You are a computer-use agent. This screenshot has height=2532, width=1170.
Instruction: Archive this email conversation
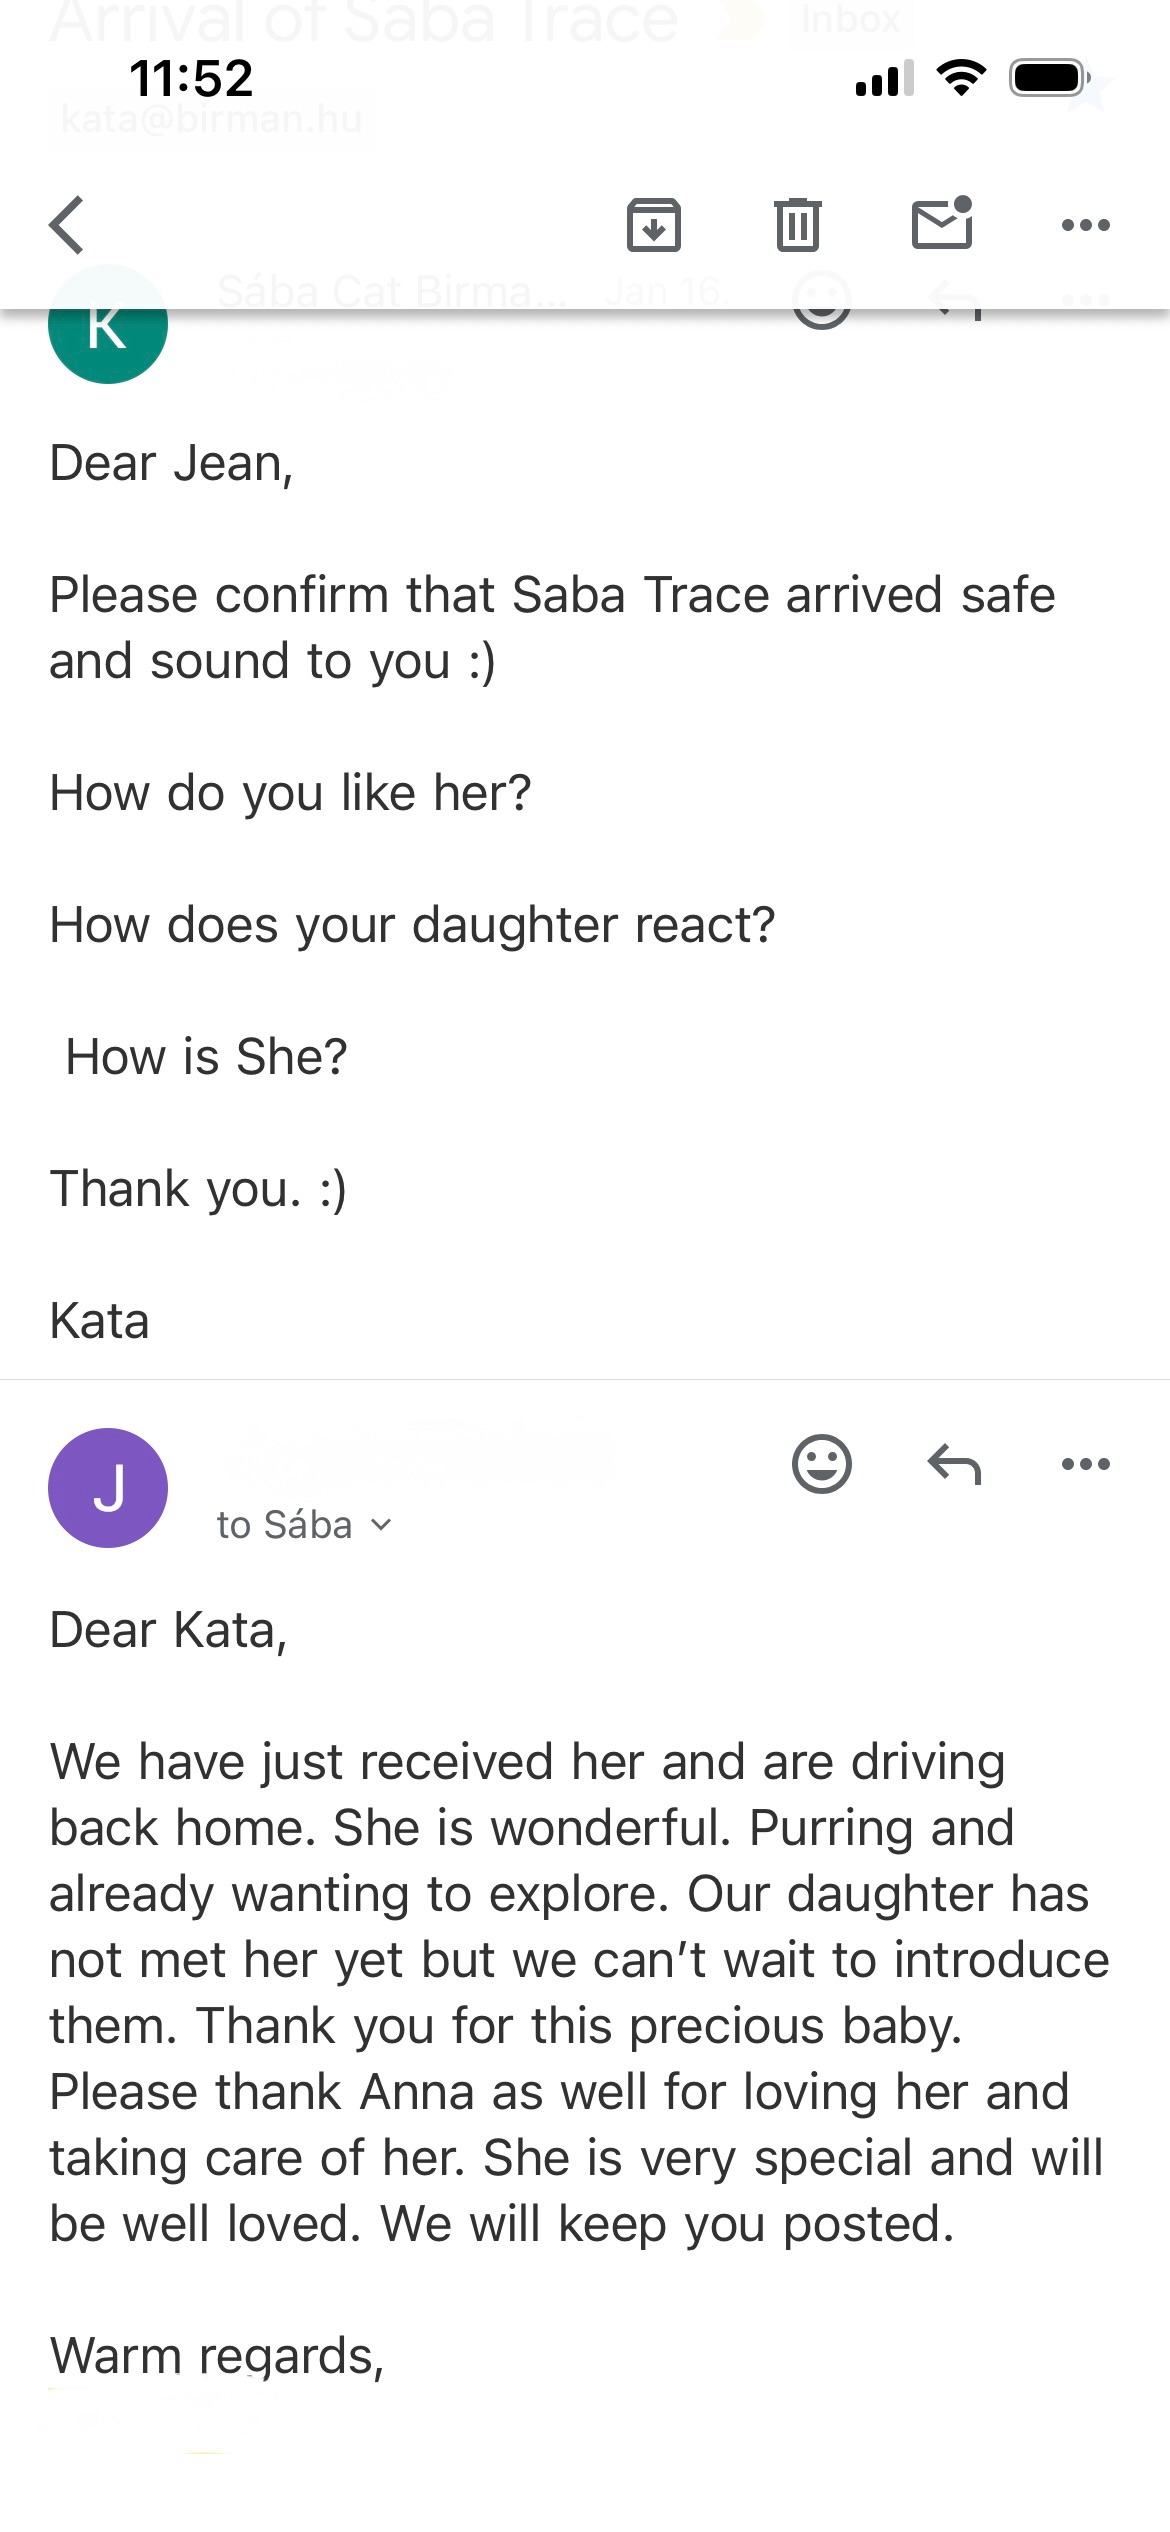tap(654, 225)
